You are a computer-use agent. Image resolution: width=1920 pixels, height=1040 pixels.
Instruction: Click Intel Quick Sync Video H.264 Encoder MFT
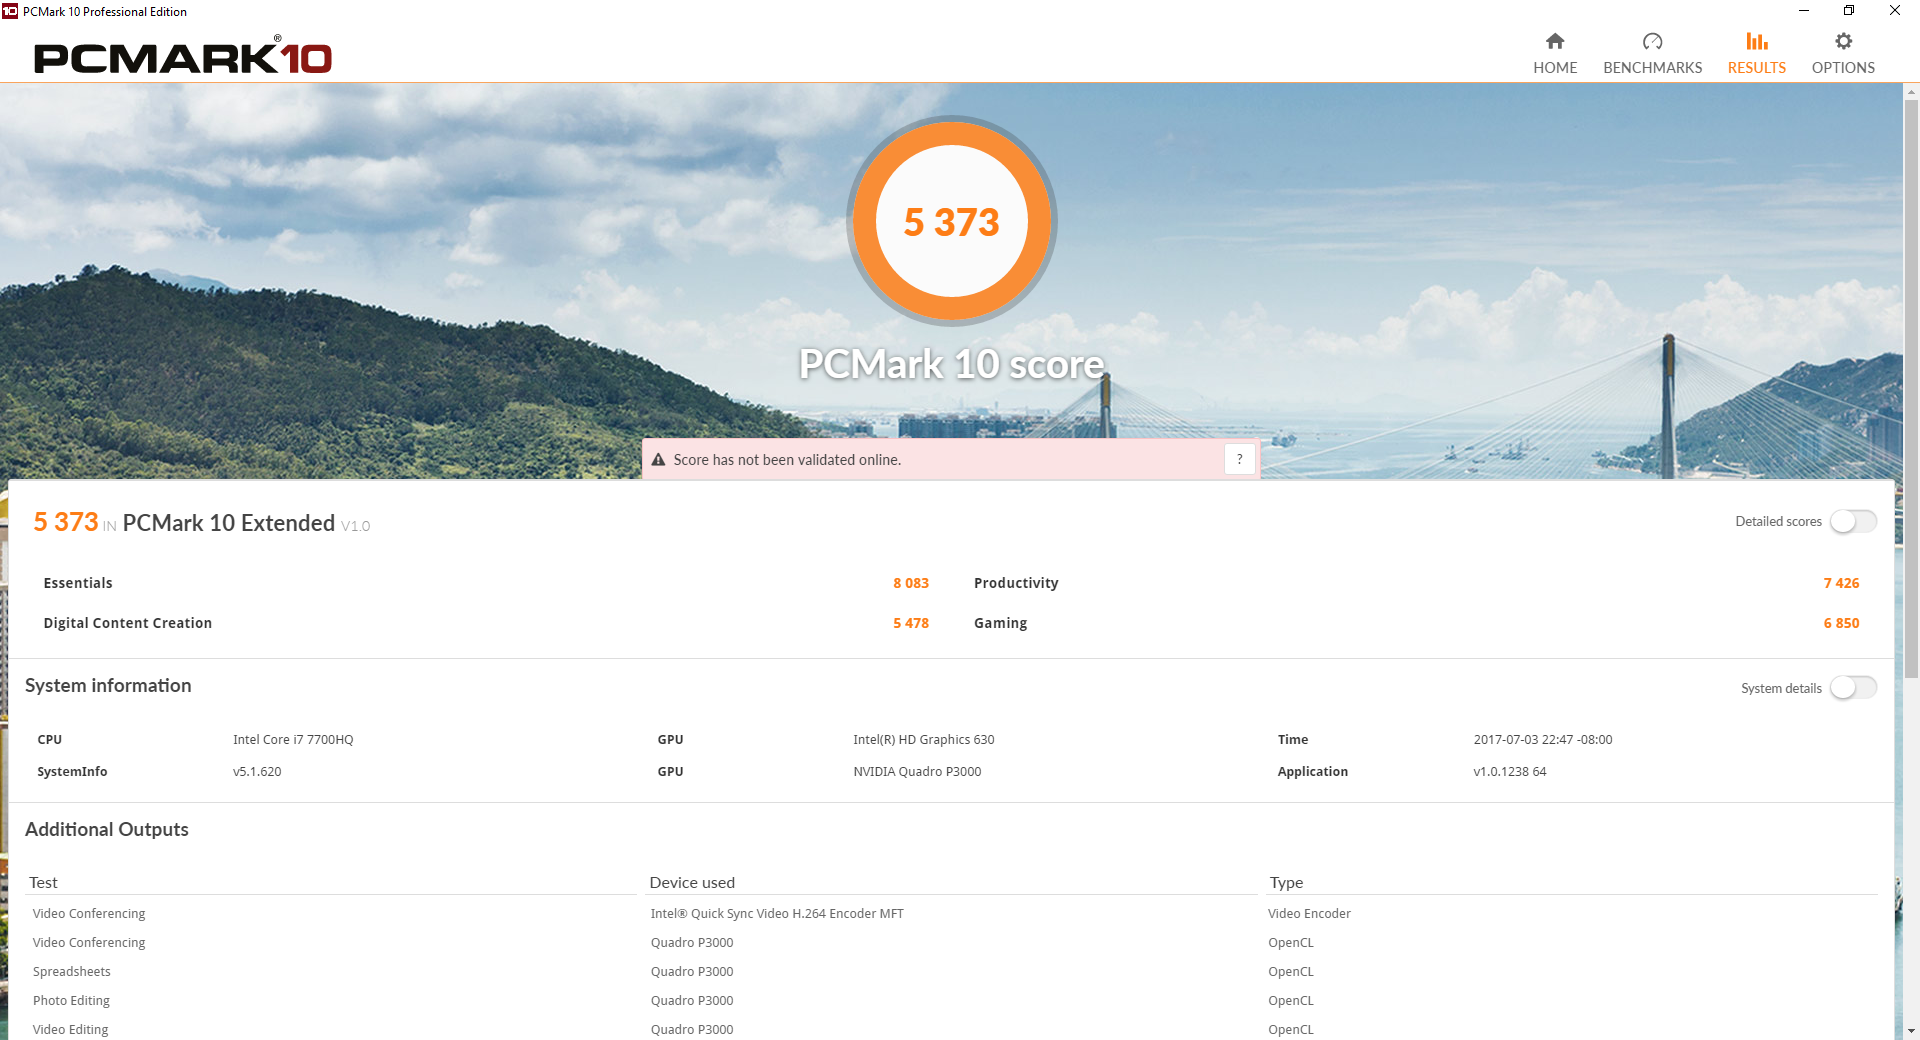tap(777, 914)
